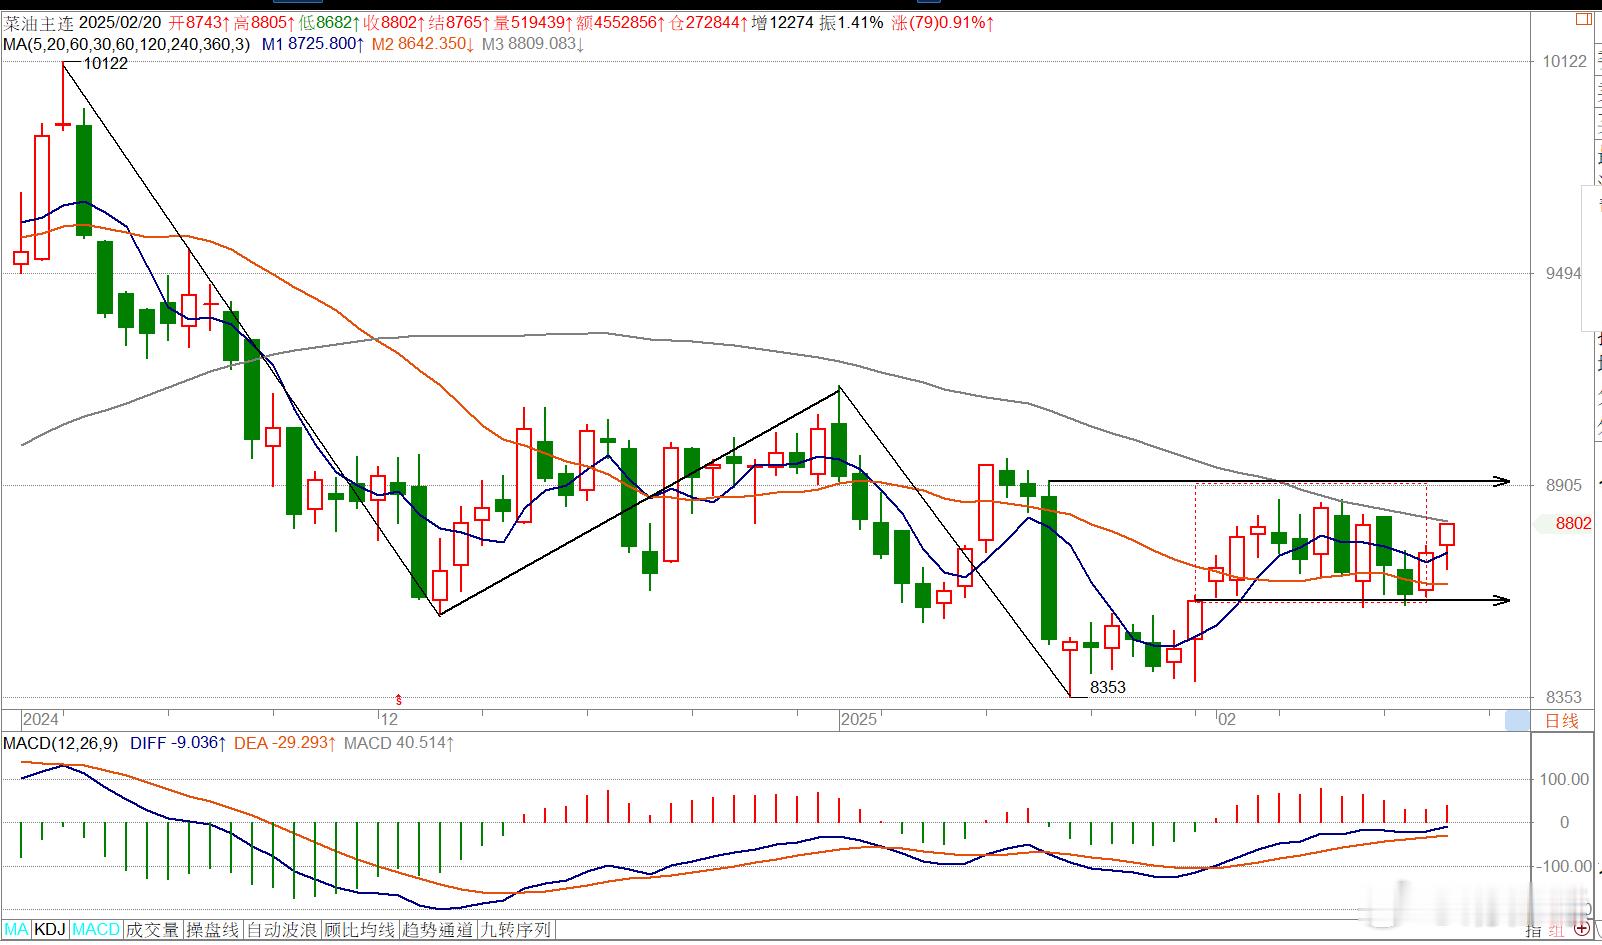Select the 指 button at bottom right
Screen dimensions: 1602x945
click(x=1534, y=931)
